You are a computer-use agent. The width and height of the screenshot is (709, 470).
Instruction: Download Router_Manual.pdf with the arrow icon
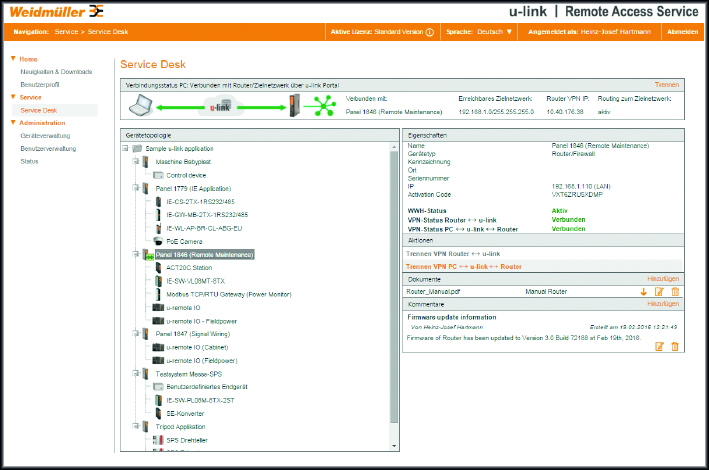pyautogui.click(x=643, y=292)
